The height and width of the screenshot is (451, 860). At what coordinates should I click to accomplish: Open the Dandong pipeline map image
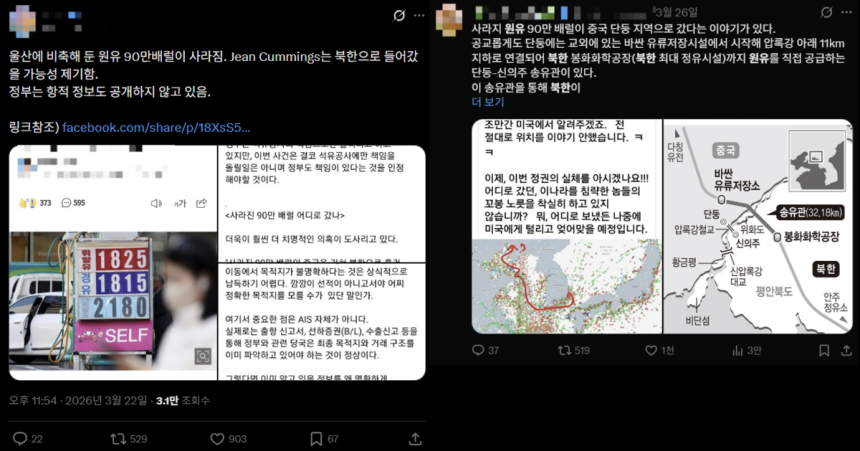[758, 226]
